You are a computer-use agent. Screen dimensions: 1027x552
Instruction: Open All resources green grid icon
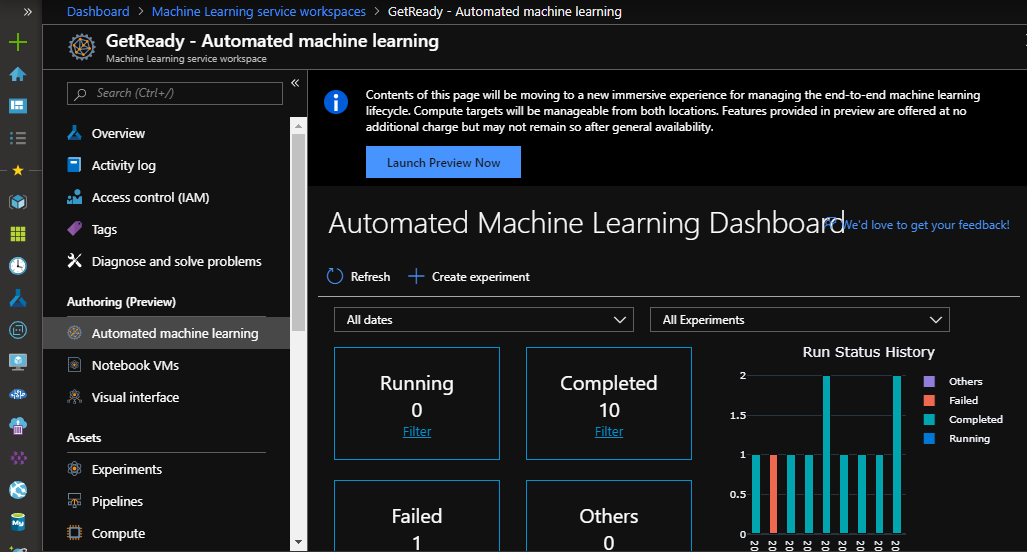(18, 234)
